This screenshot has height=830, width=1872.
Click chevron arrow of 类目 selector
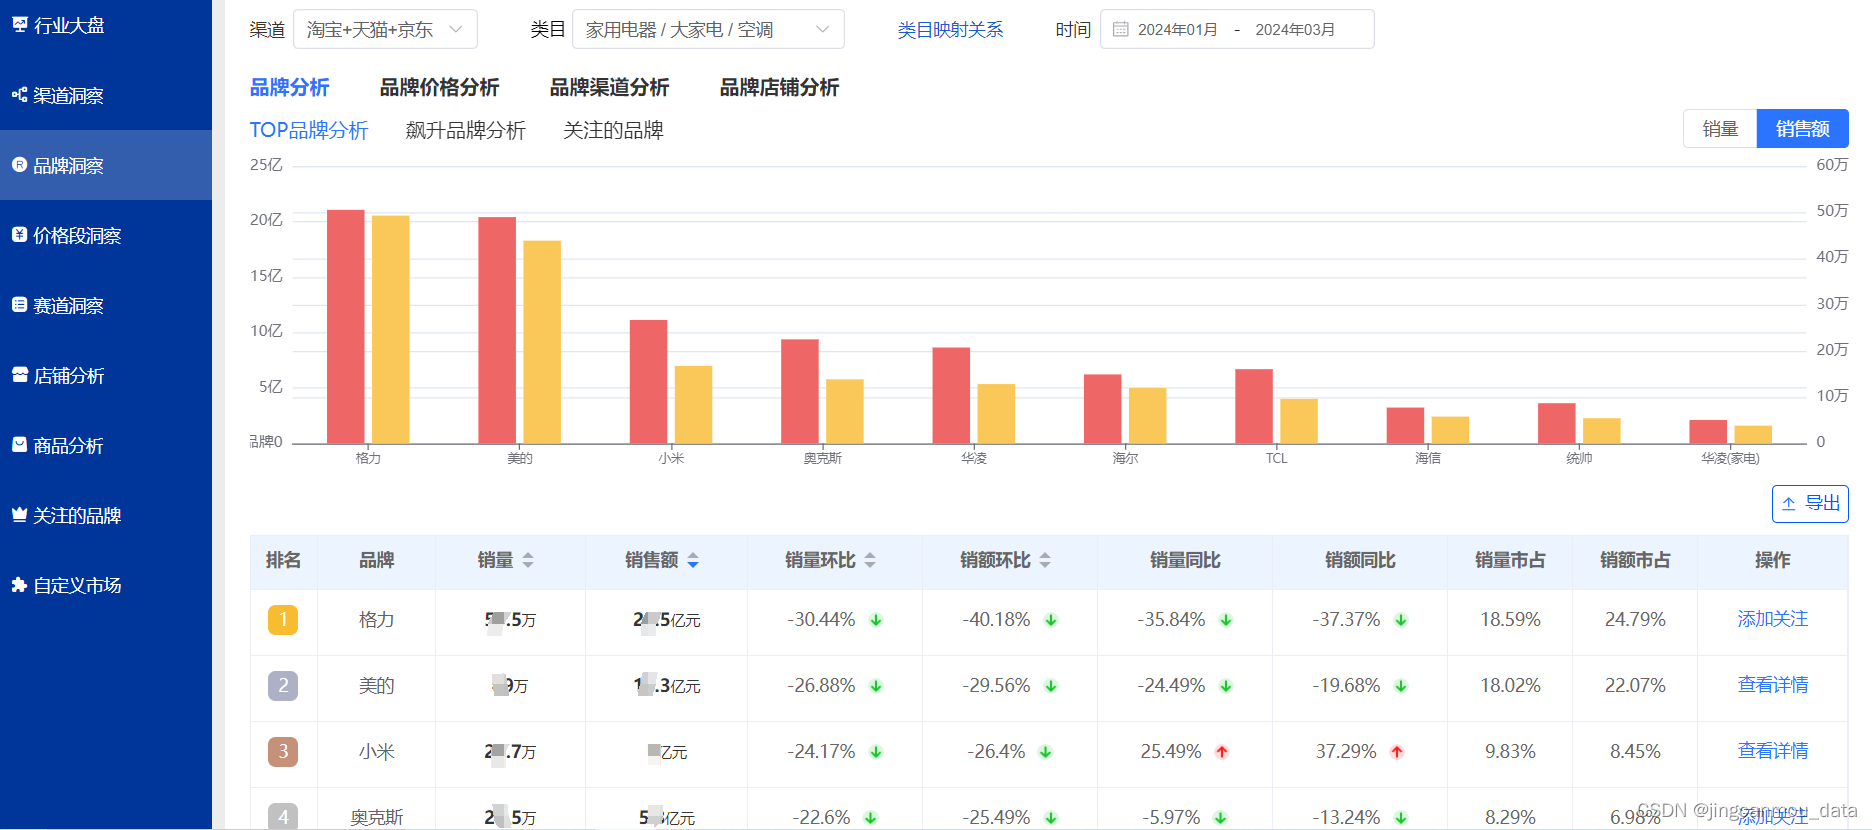point(823,29)
